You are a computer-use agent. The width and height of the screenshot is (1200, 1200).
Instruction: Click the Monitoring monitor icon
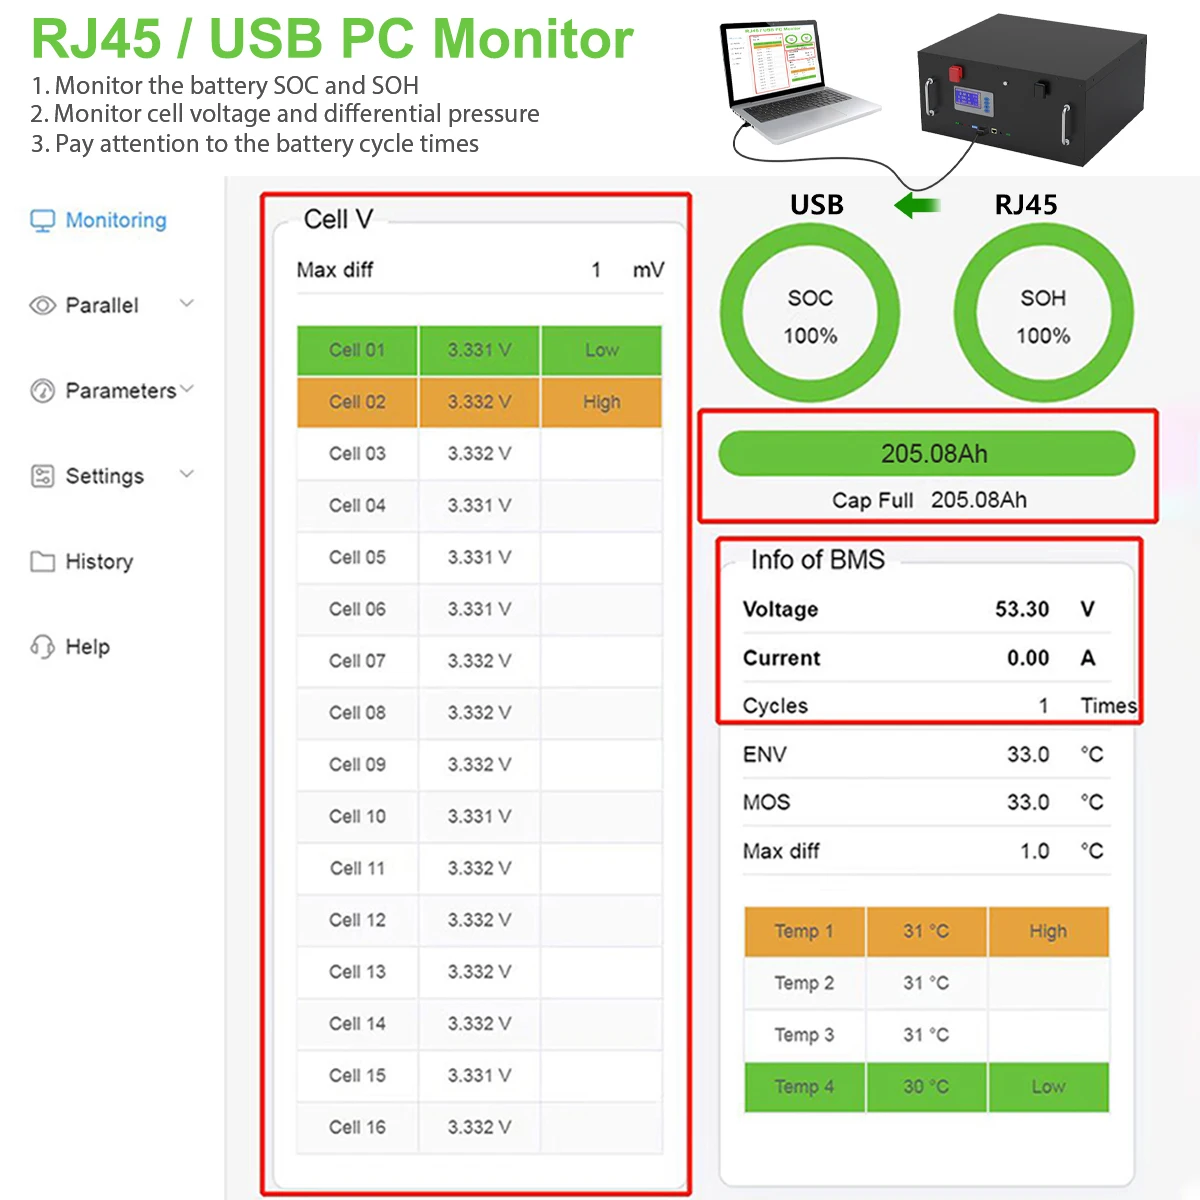click(42, 221)
